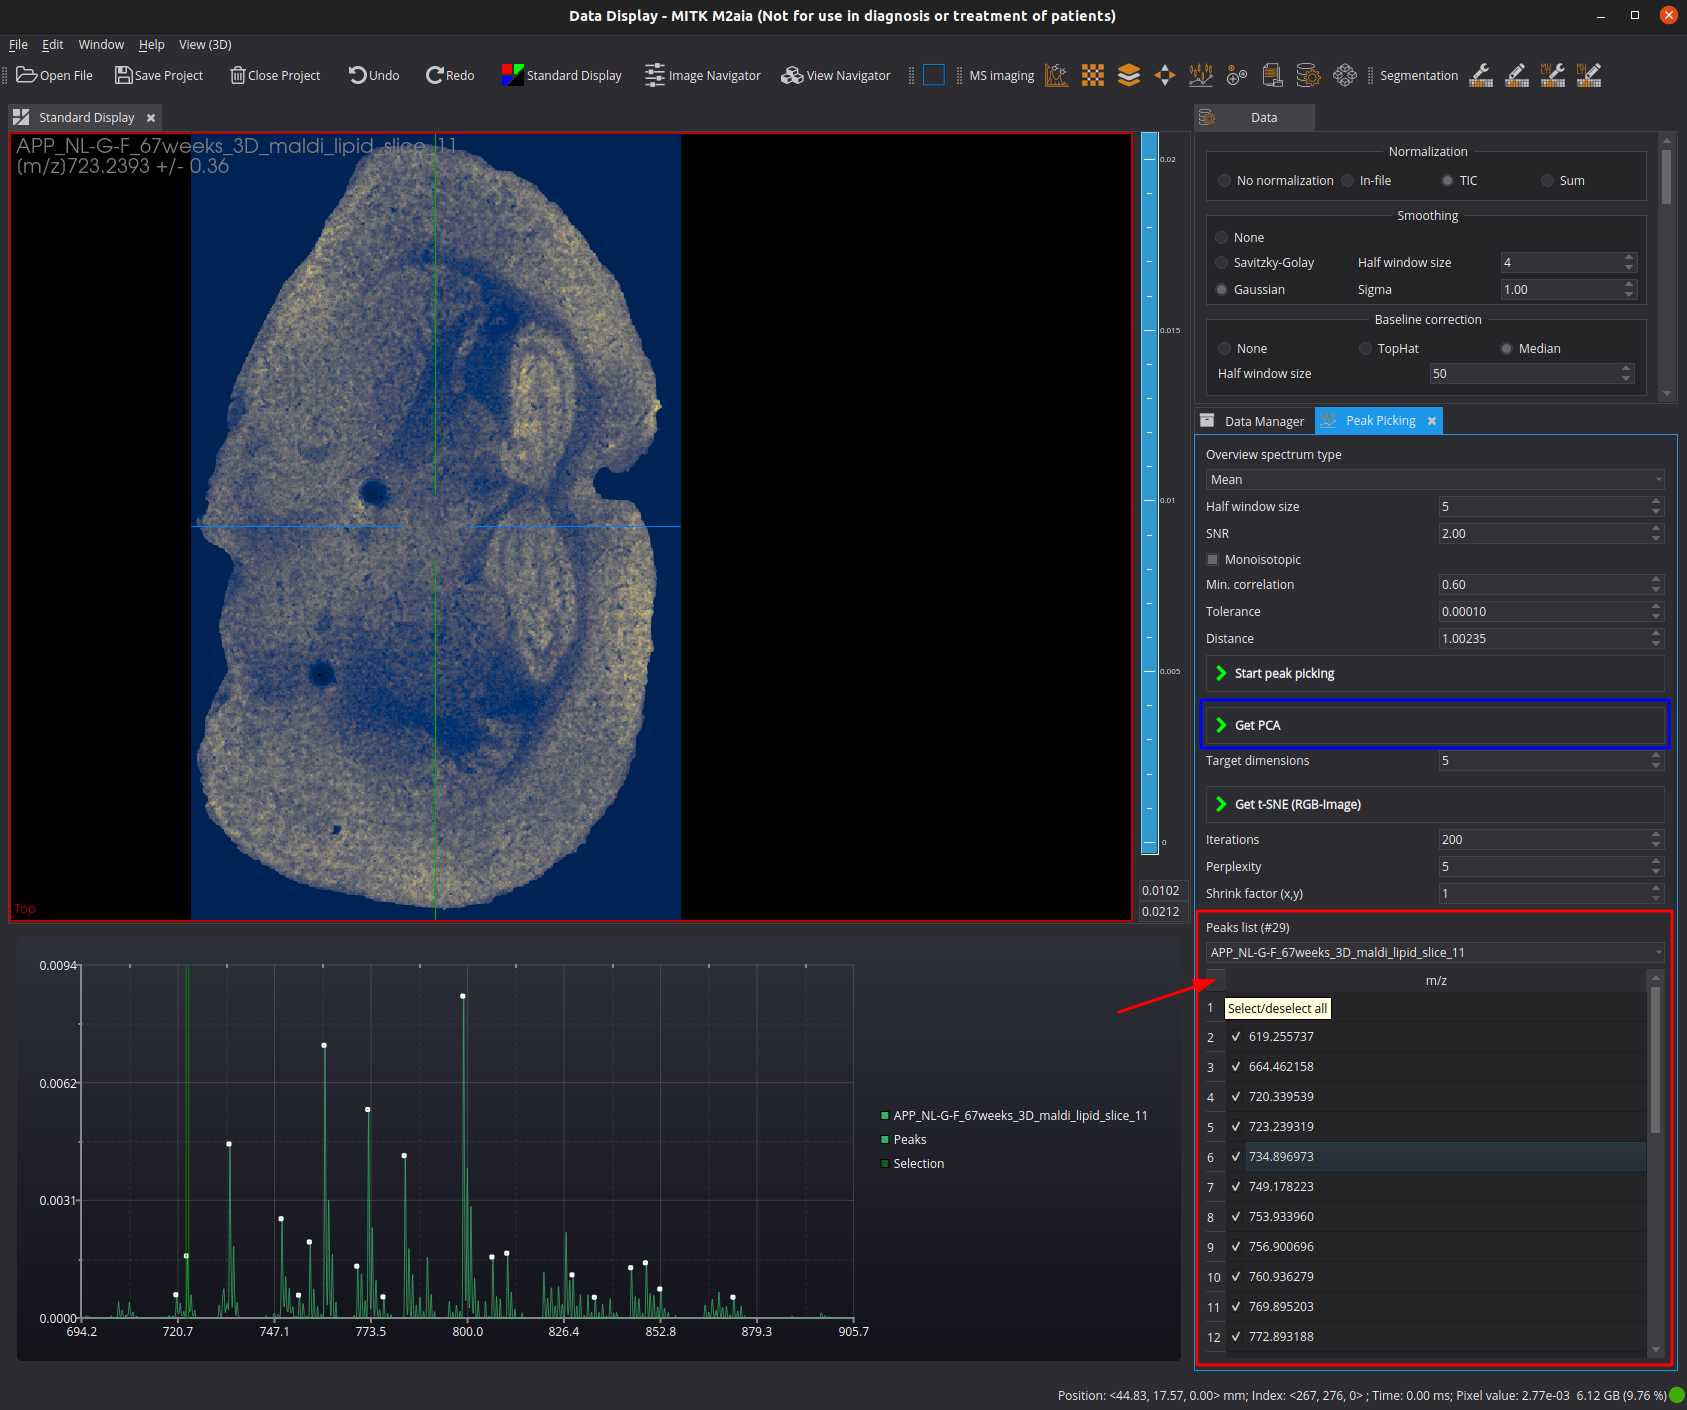Select Median baseline correction

click(1506, 348)
